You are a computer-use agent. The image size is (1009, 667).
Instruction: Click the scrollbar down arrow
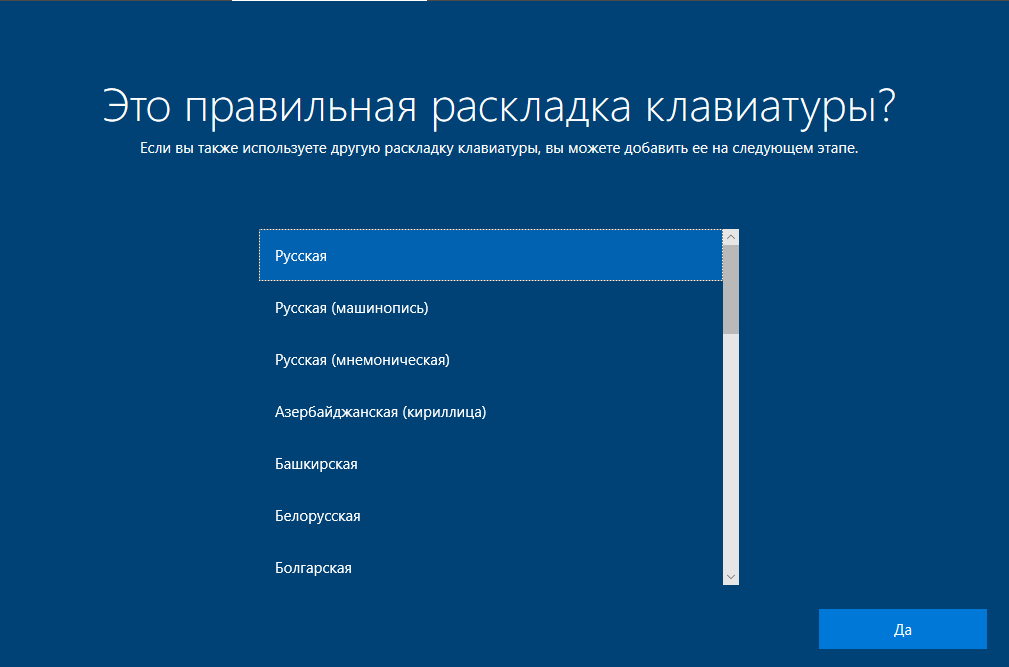coord(730,577)
